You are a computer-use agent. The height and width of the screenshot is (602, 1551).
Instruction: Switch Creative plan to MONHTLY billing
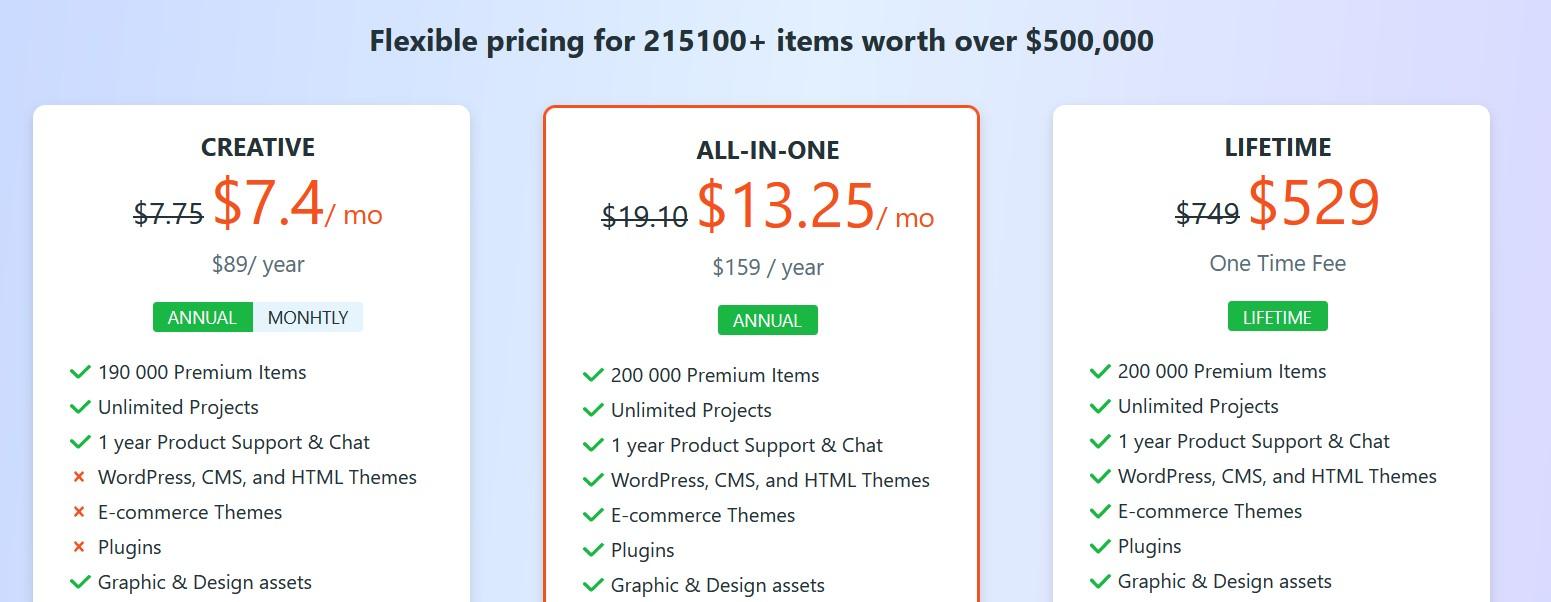(308, 317)
